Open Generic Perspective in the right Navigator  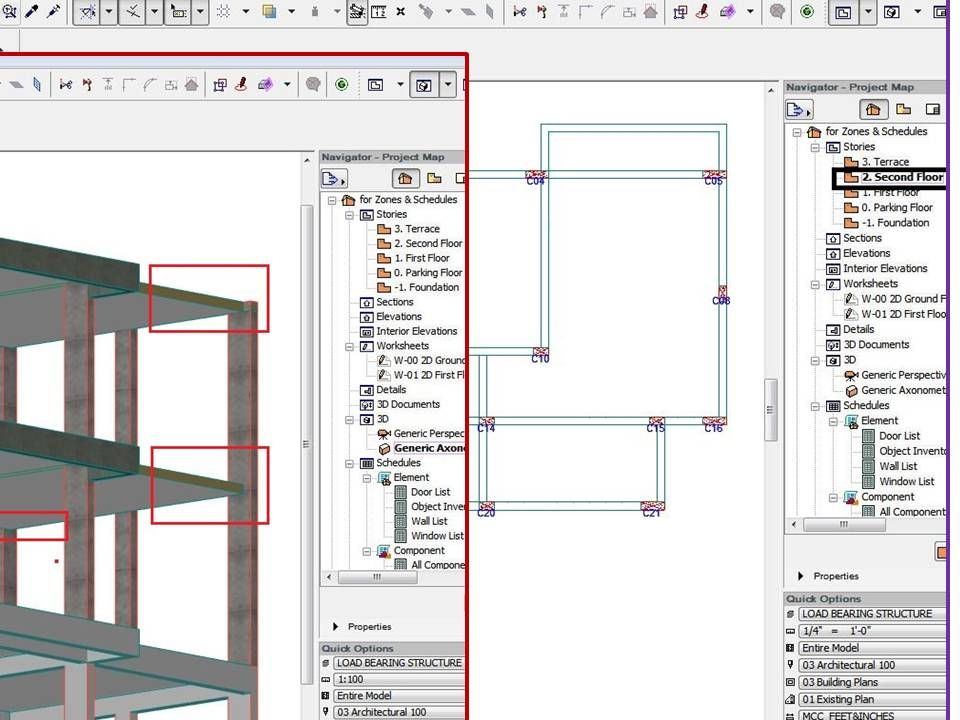(x=902, y=375)
